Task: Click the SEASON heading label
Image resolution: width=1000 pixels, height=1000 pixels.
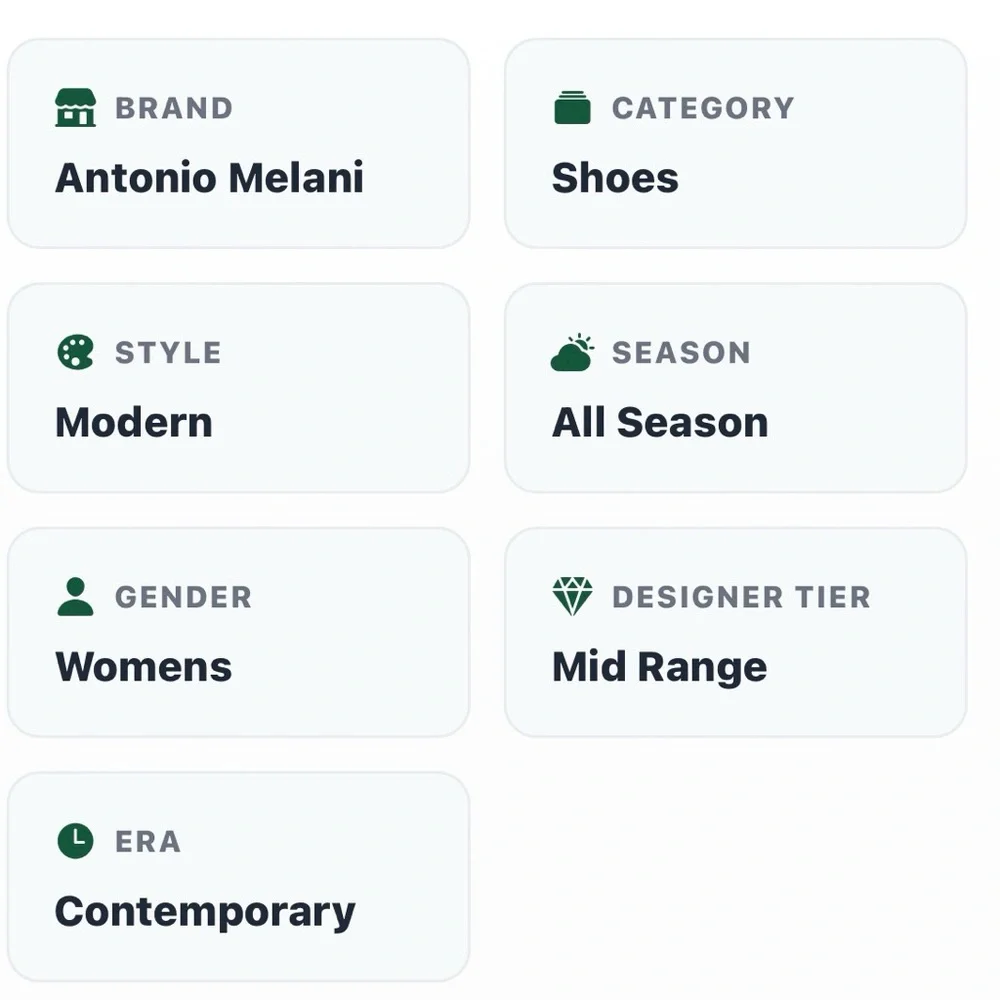Action: (x=681, y=353)
